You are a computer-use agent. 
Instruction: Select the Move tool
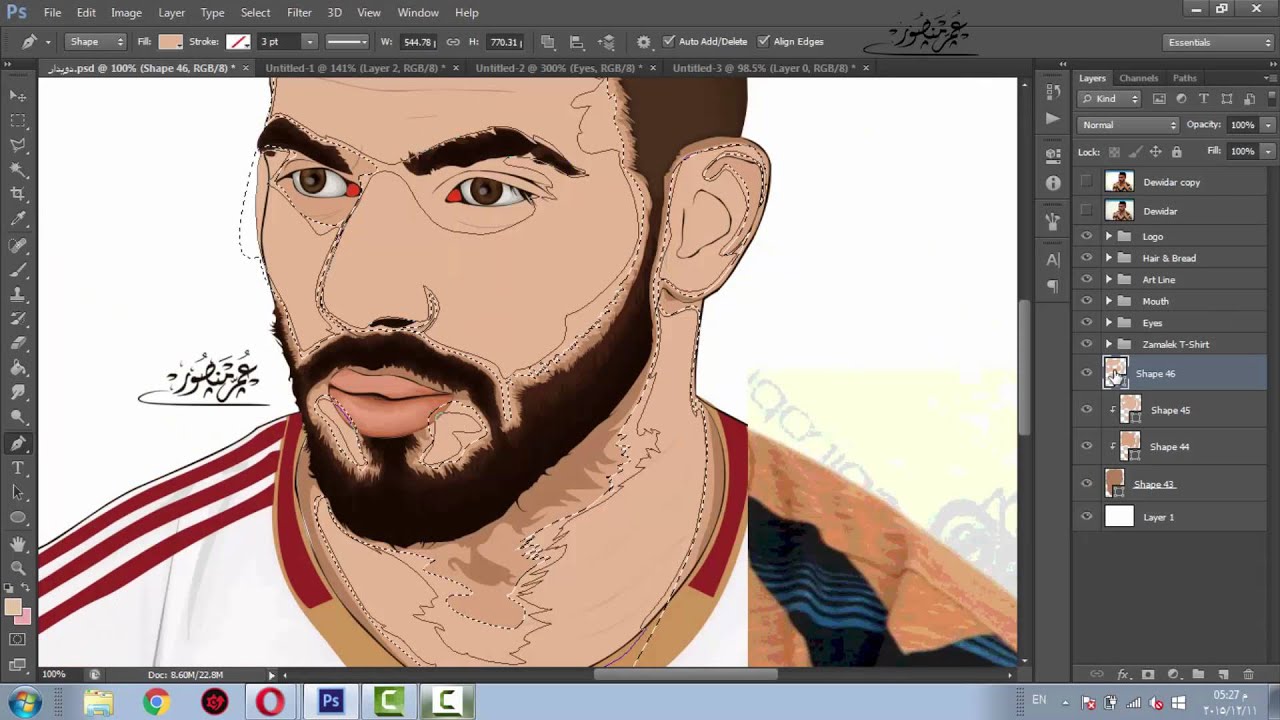[x=18, y=95]
